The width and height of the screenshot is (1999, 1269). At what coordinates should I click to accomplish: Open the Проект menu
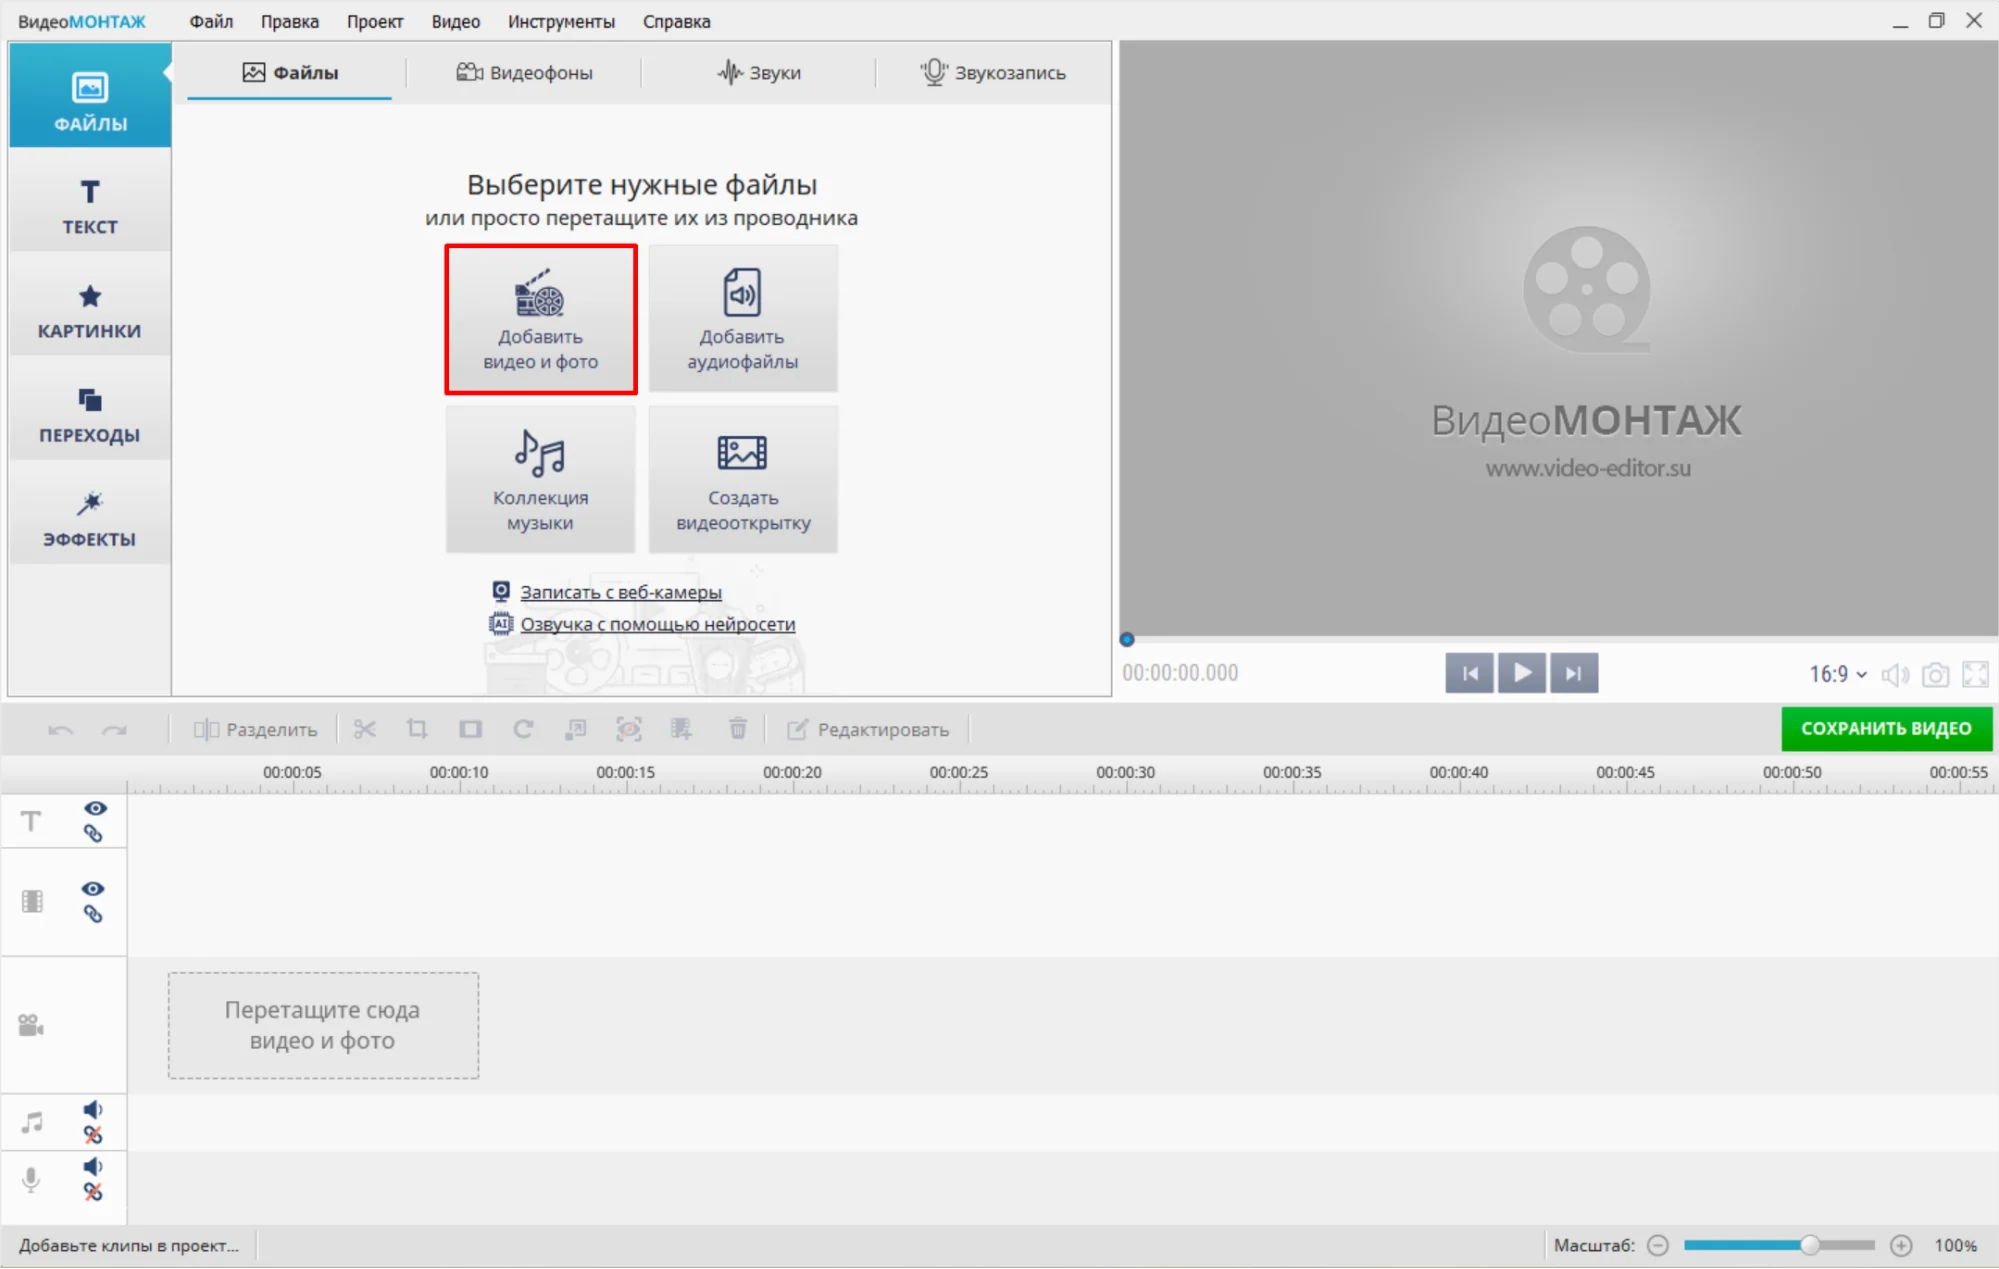click(x=375, y=21)
